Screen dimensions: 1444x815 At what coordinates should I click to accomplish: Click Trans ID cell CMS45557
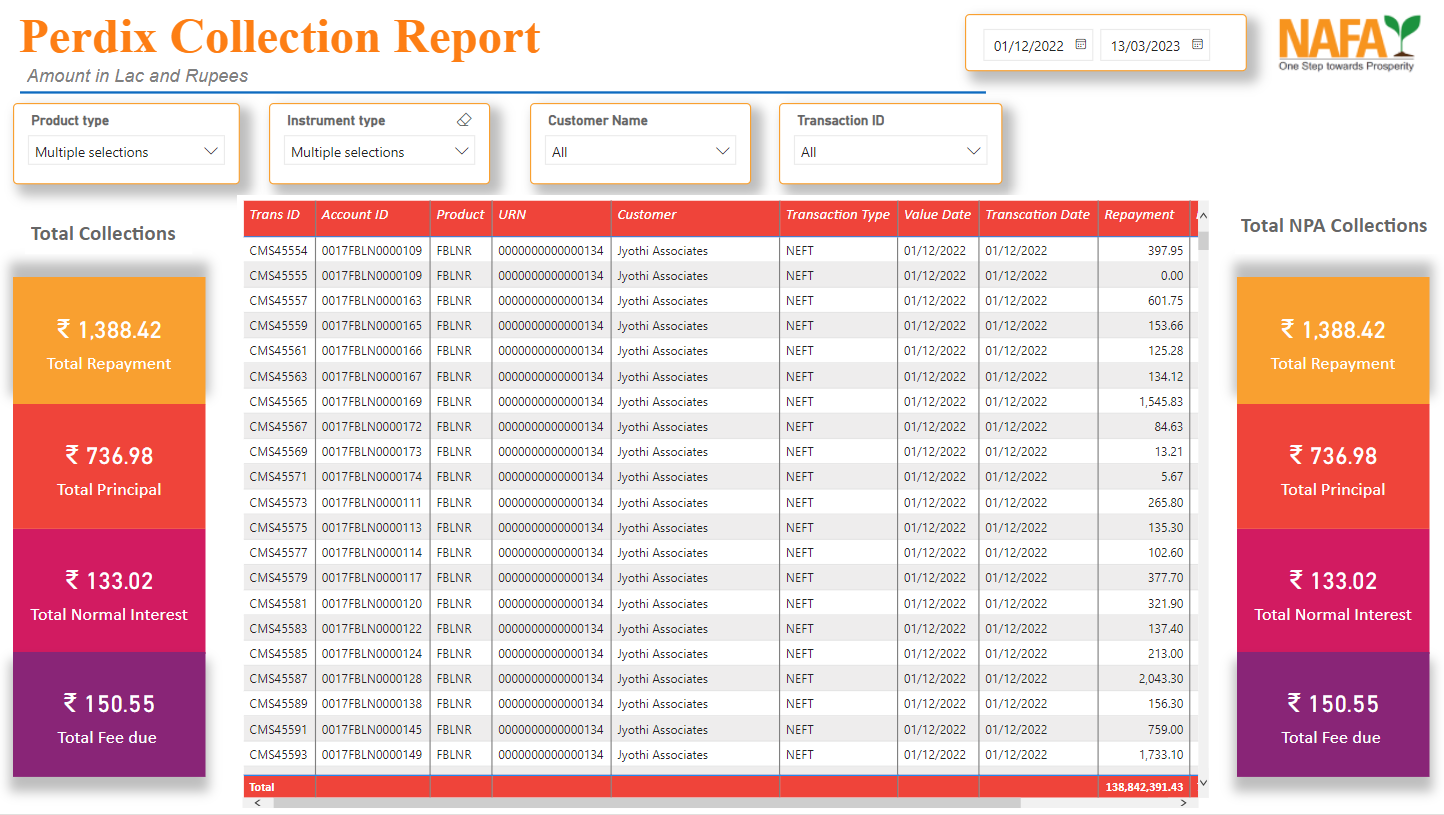pos(279,301)
